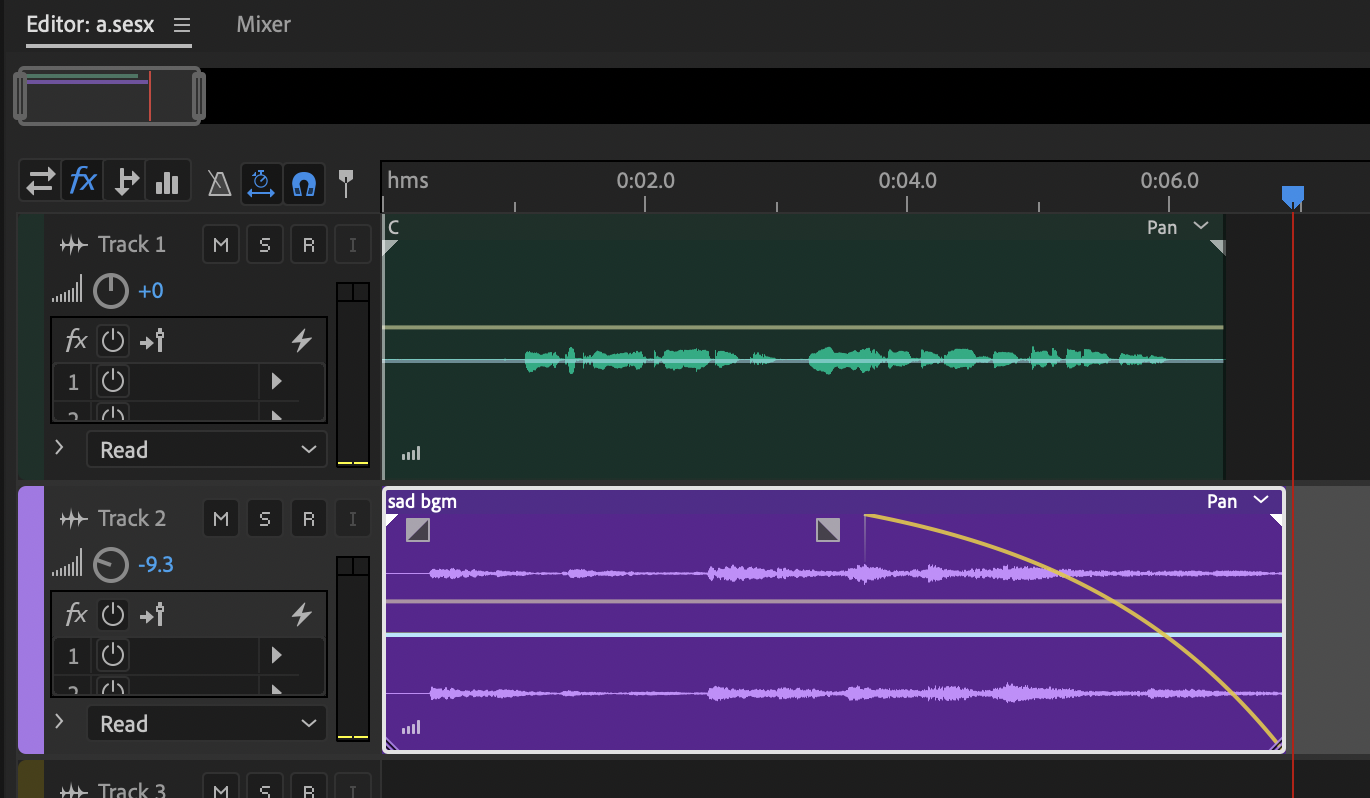Viewport: 1370px width, 798px height.
Task: Open Track 1 automation mode Read dropdown
Action: click(x=207, y=450)
